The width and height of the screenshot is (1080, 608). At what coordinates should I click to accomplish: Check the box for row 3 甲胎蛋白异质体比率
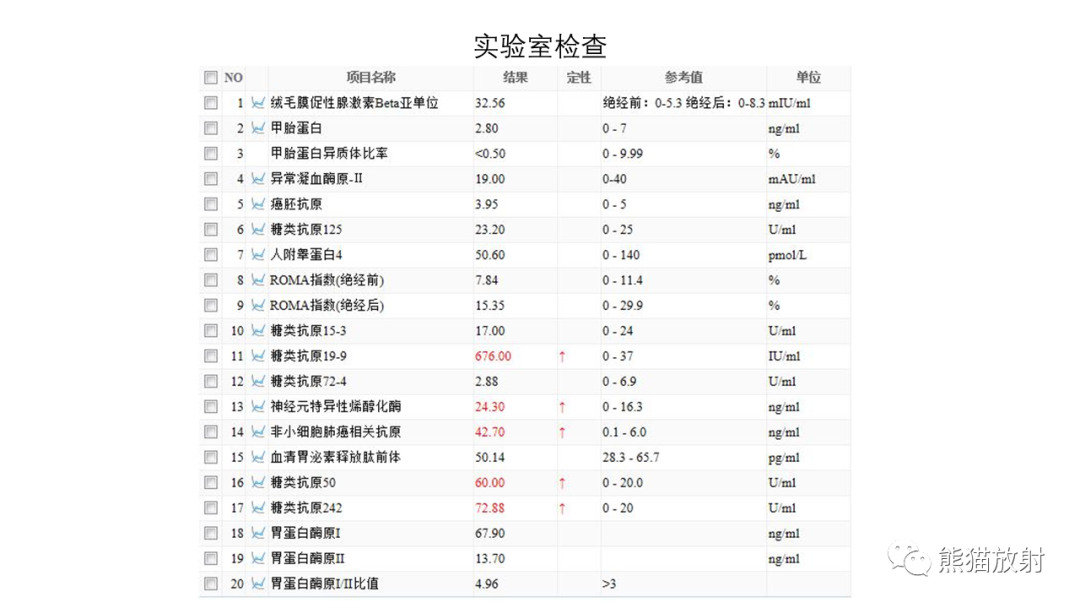[211, 154]
